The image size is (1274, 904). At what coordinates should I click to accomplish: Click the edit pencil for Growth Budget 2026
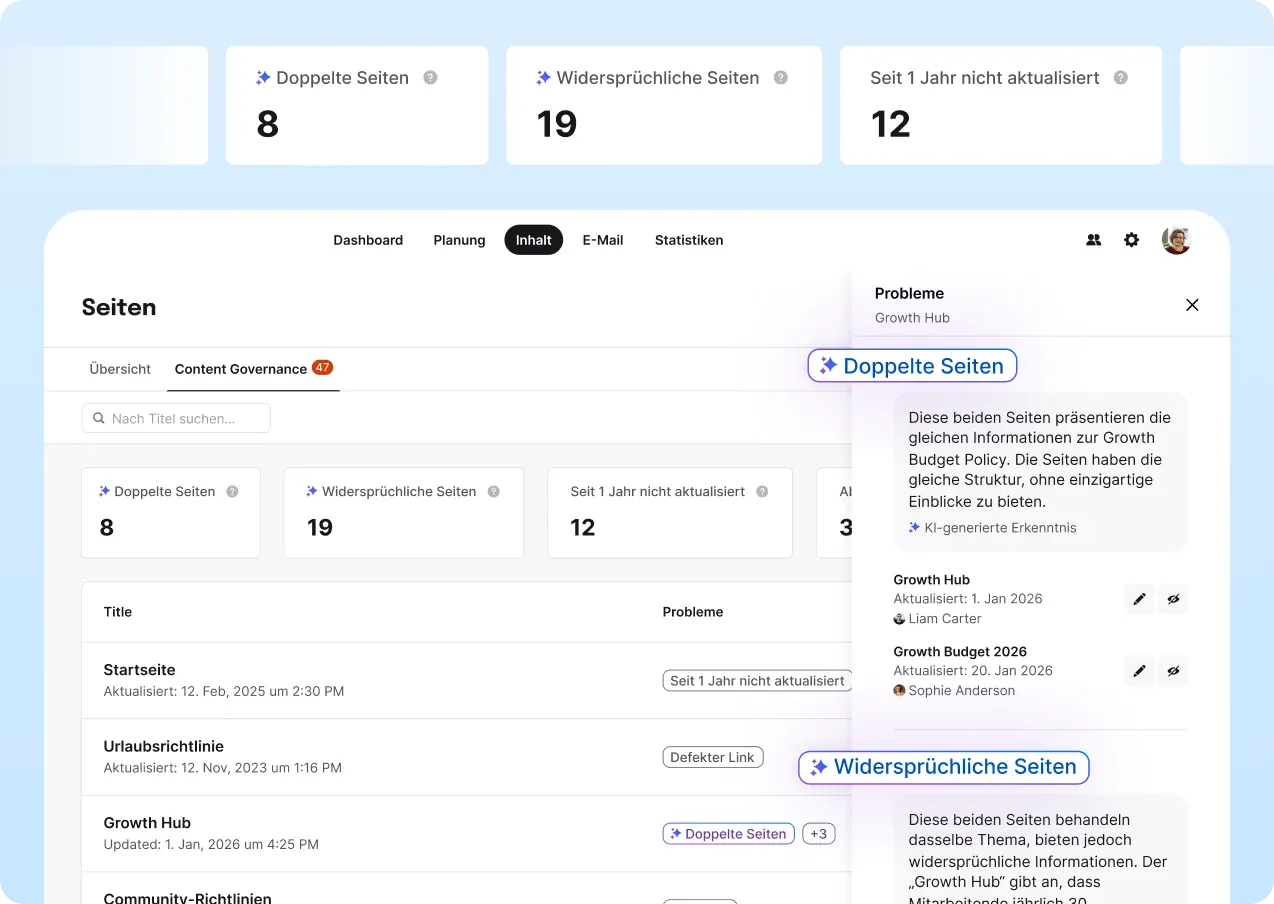(x=1139, y=671)
